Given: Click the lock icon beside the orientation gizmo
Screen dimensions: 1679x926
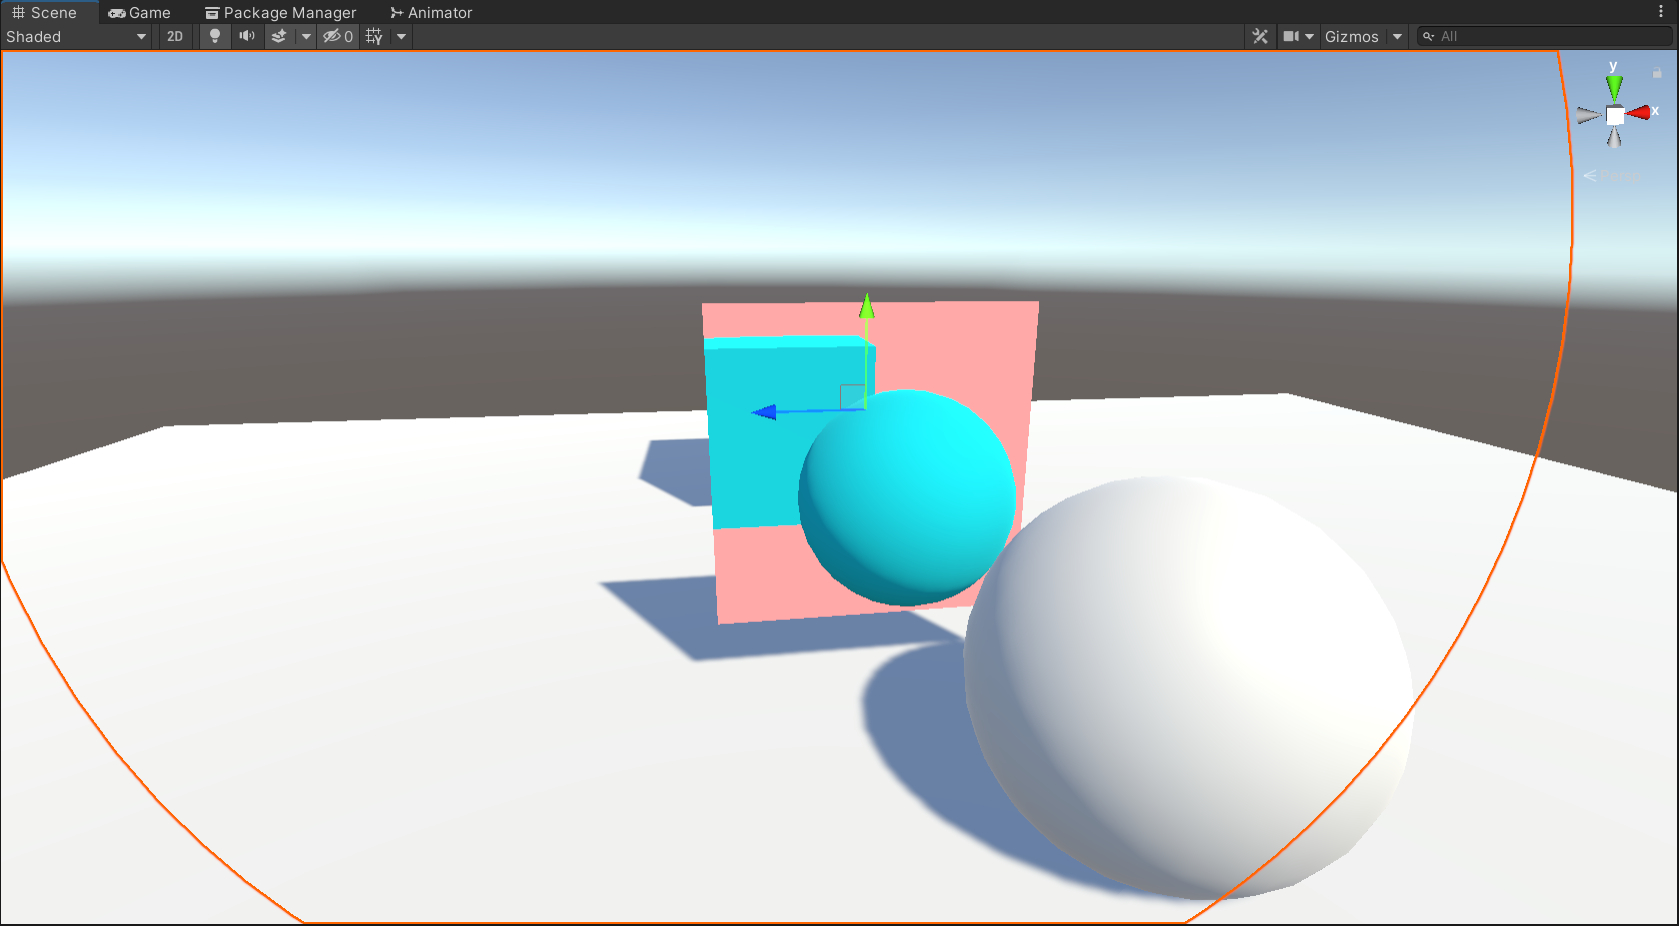Looking at the screenshot, I should pyautogui.click(x=1657, y=73).
